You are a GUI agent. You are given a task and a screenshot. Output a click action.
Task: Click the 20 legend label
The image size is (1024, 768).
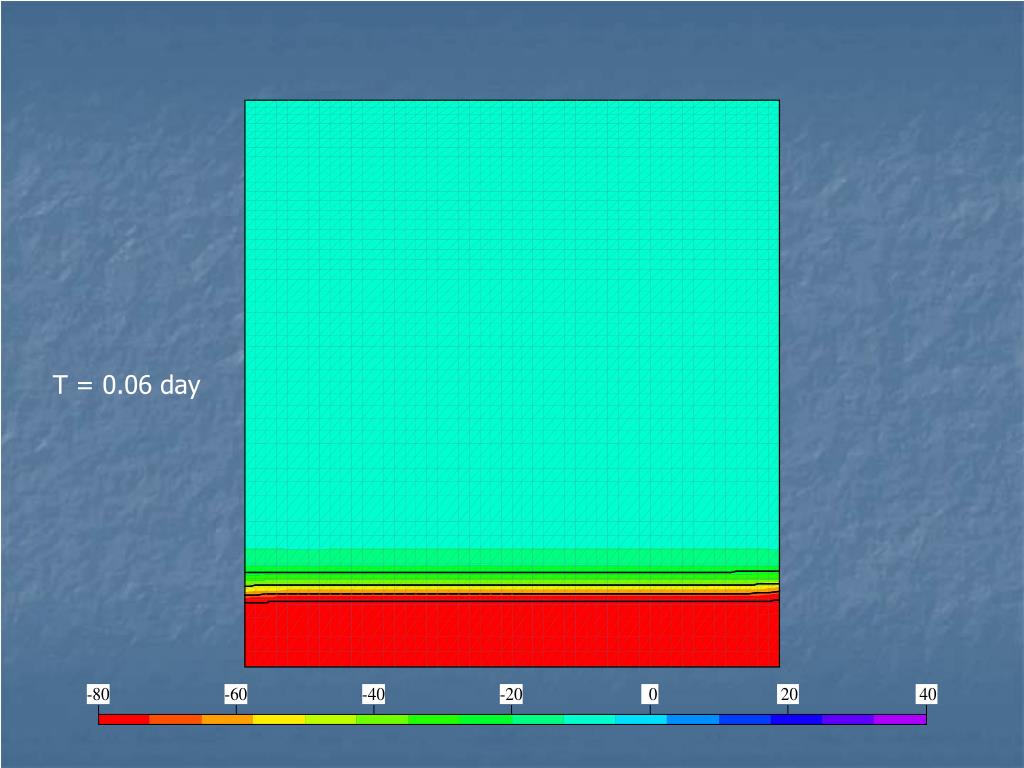pyautogui.click(x=788, y=694)
